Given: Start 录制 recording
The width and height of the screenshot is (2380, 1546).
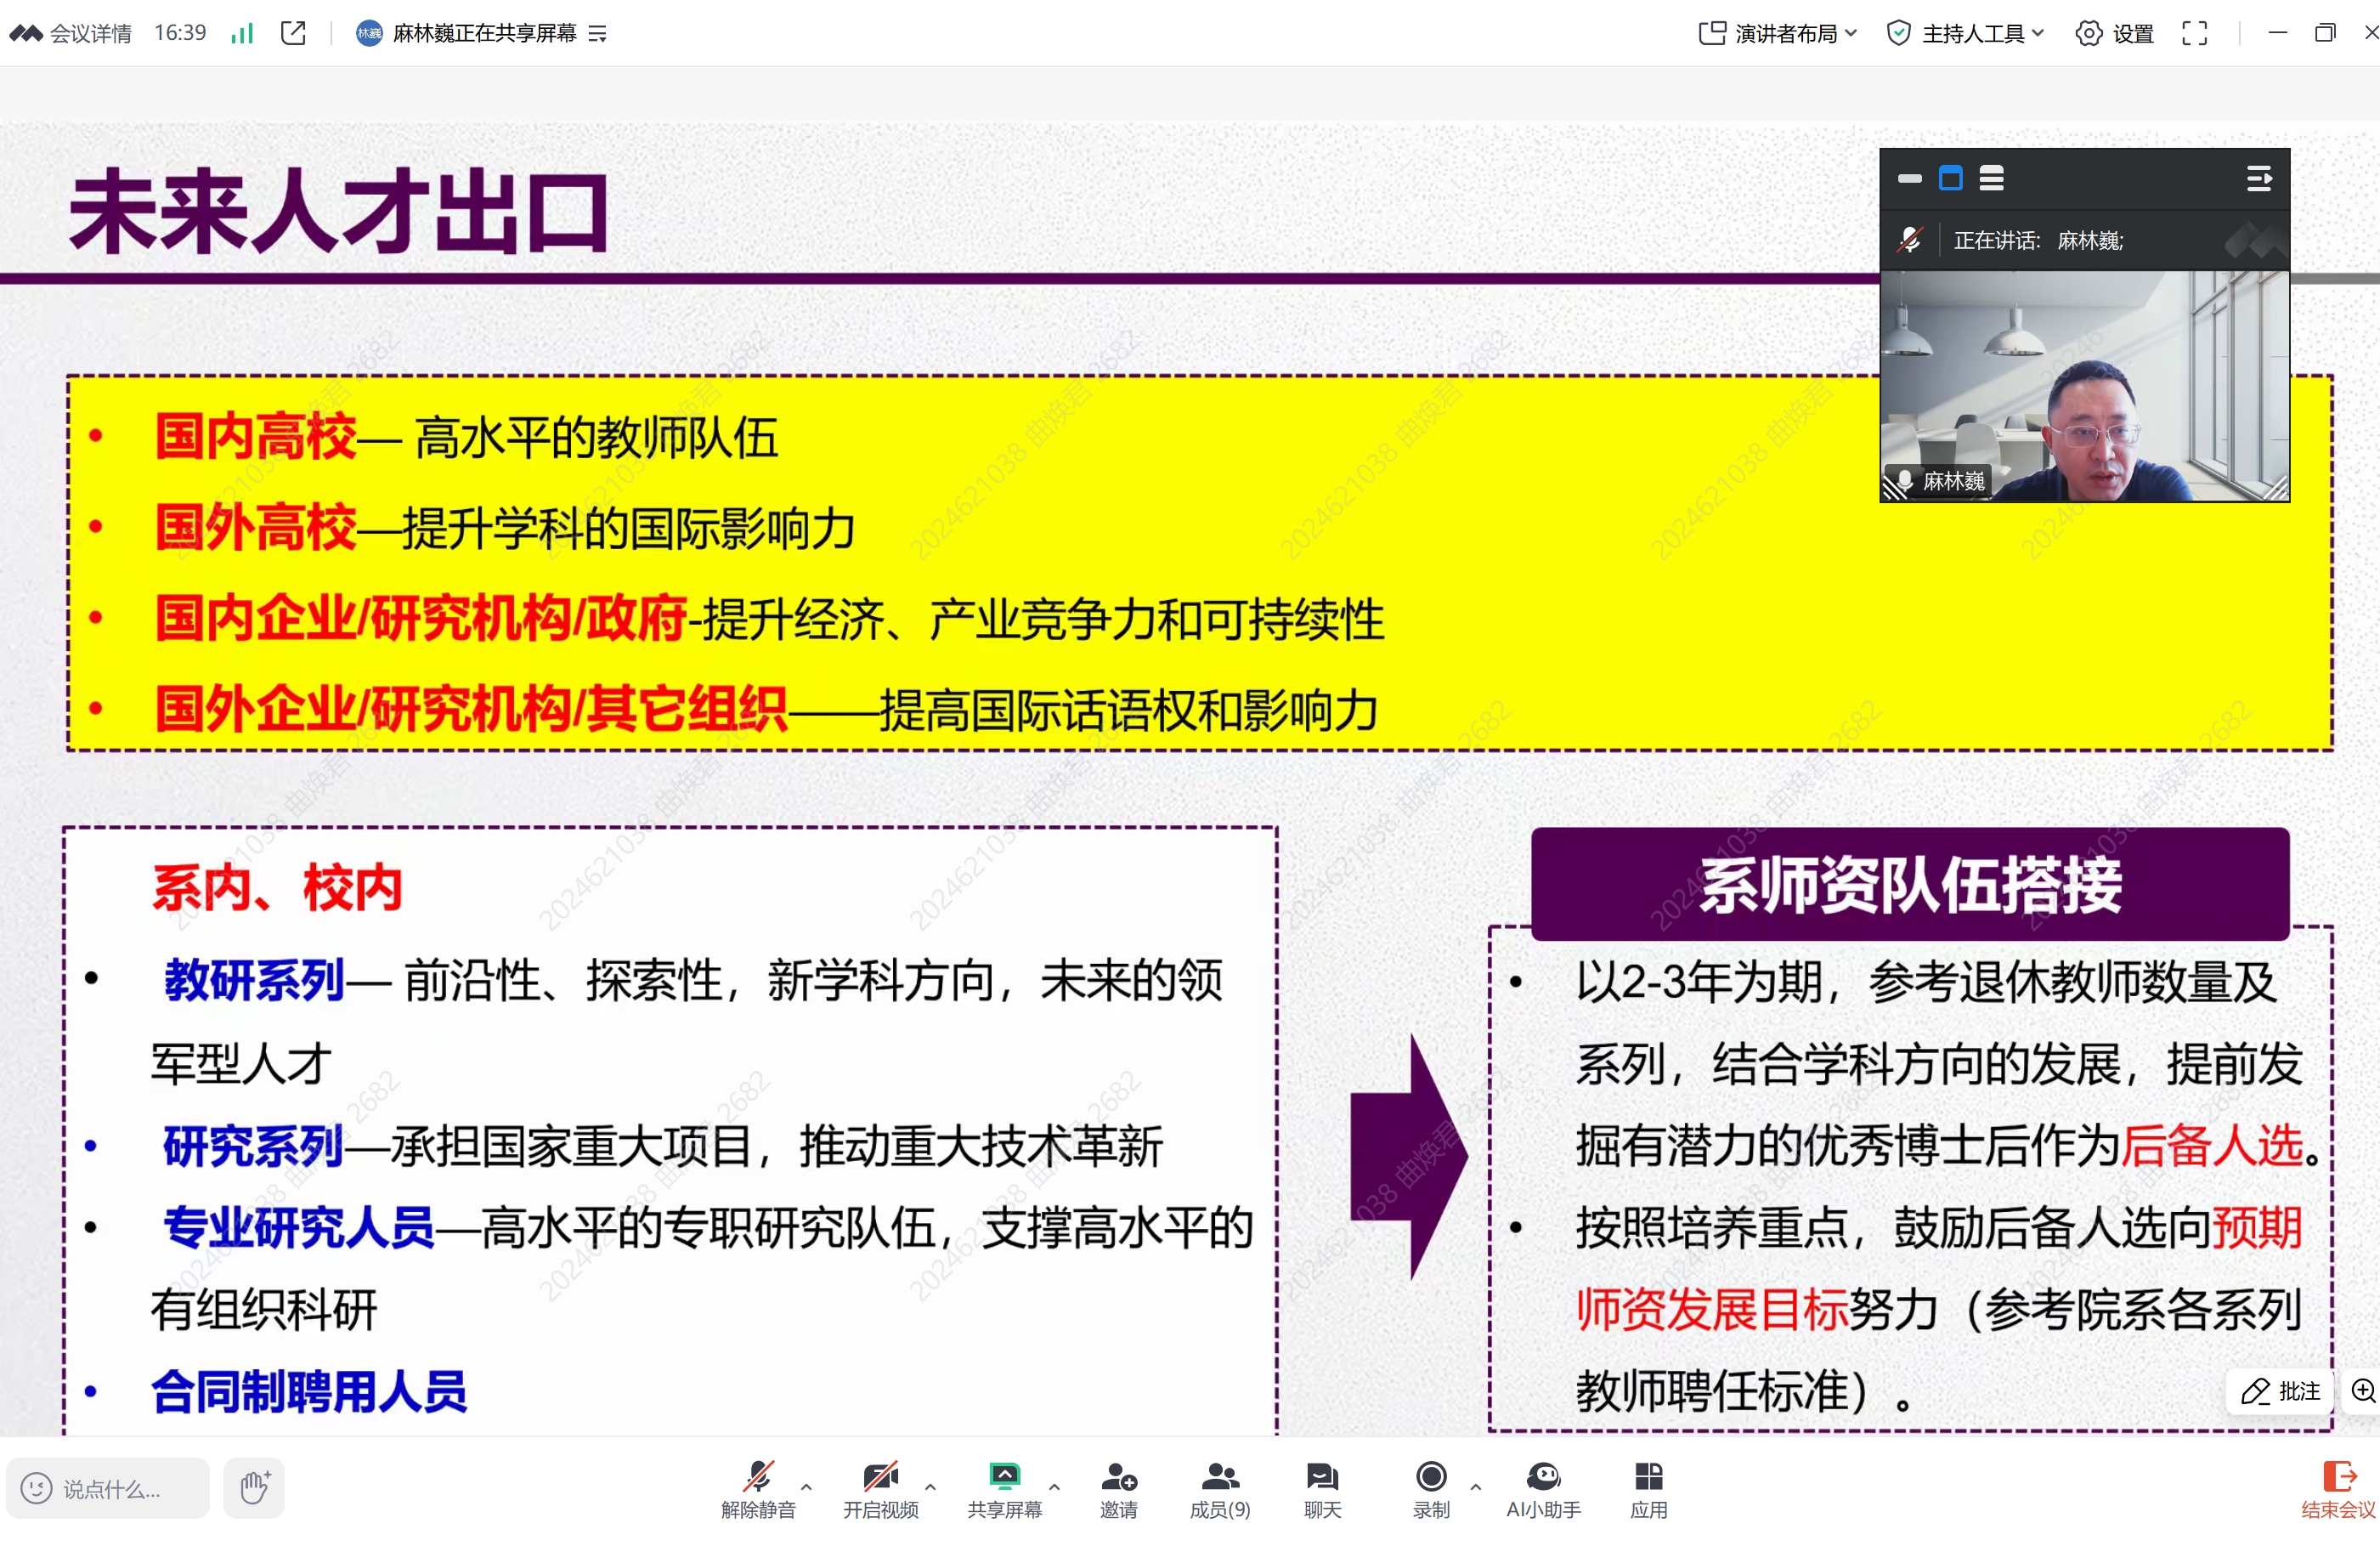Looking at the screenshot, I should 1432,1489.
